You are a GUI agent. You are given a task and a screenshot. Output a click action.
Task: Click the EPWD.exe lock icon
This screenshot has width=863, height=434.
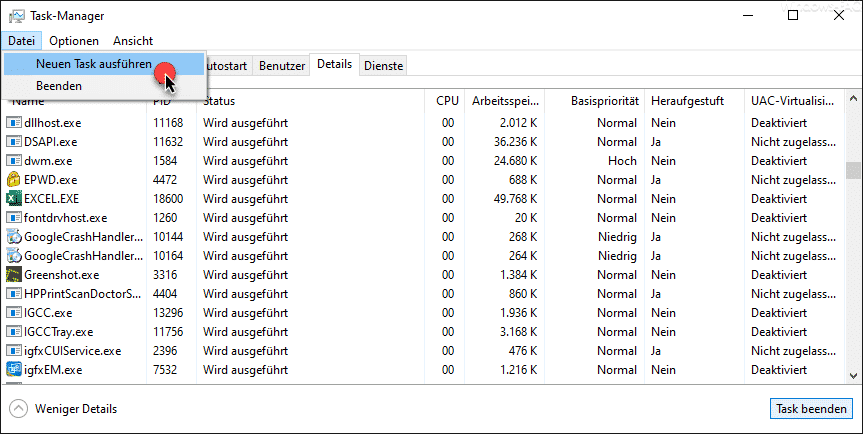(x=14, y=180)
